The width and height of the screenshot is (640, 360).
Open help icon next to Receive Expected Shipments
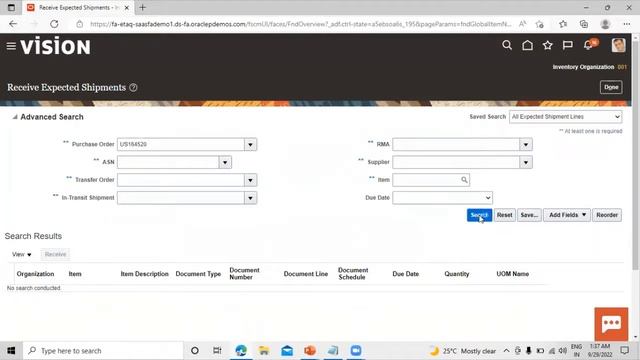pos(133,87)
